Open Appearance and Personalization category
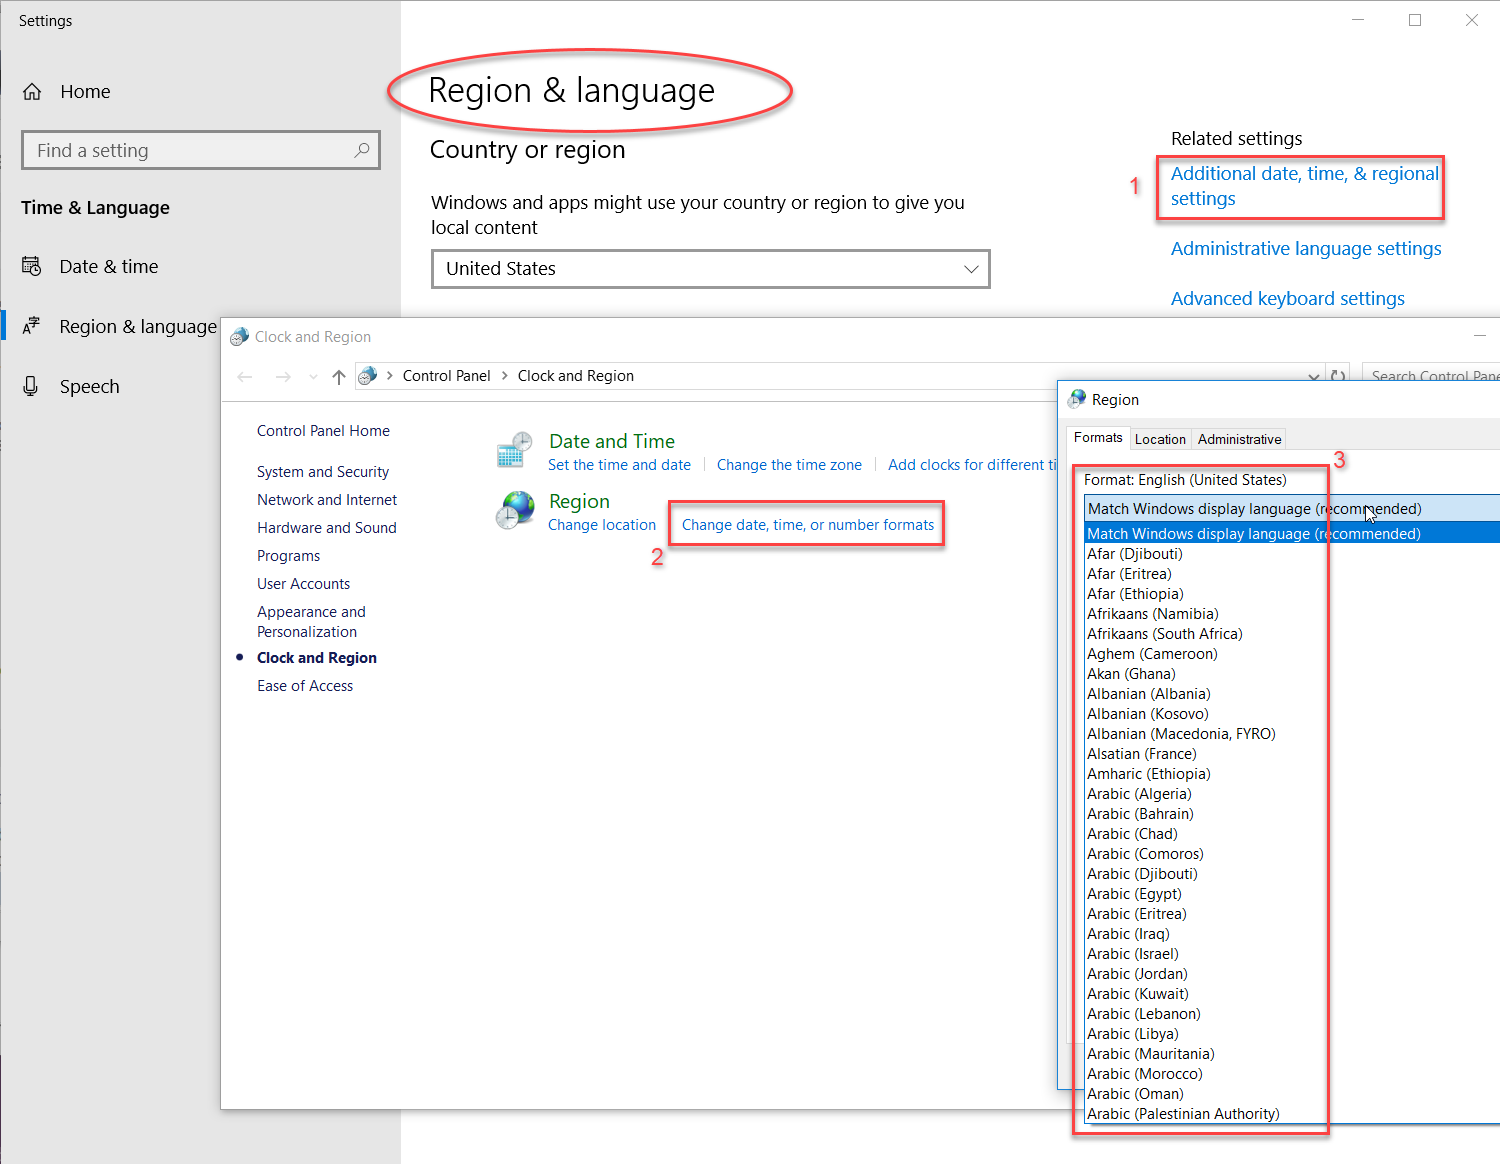This screenshot has width=1500, height=1164. point(311,622)
